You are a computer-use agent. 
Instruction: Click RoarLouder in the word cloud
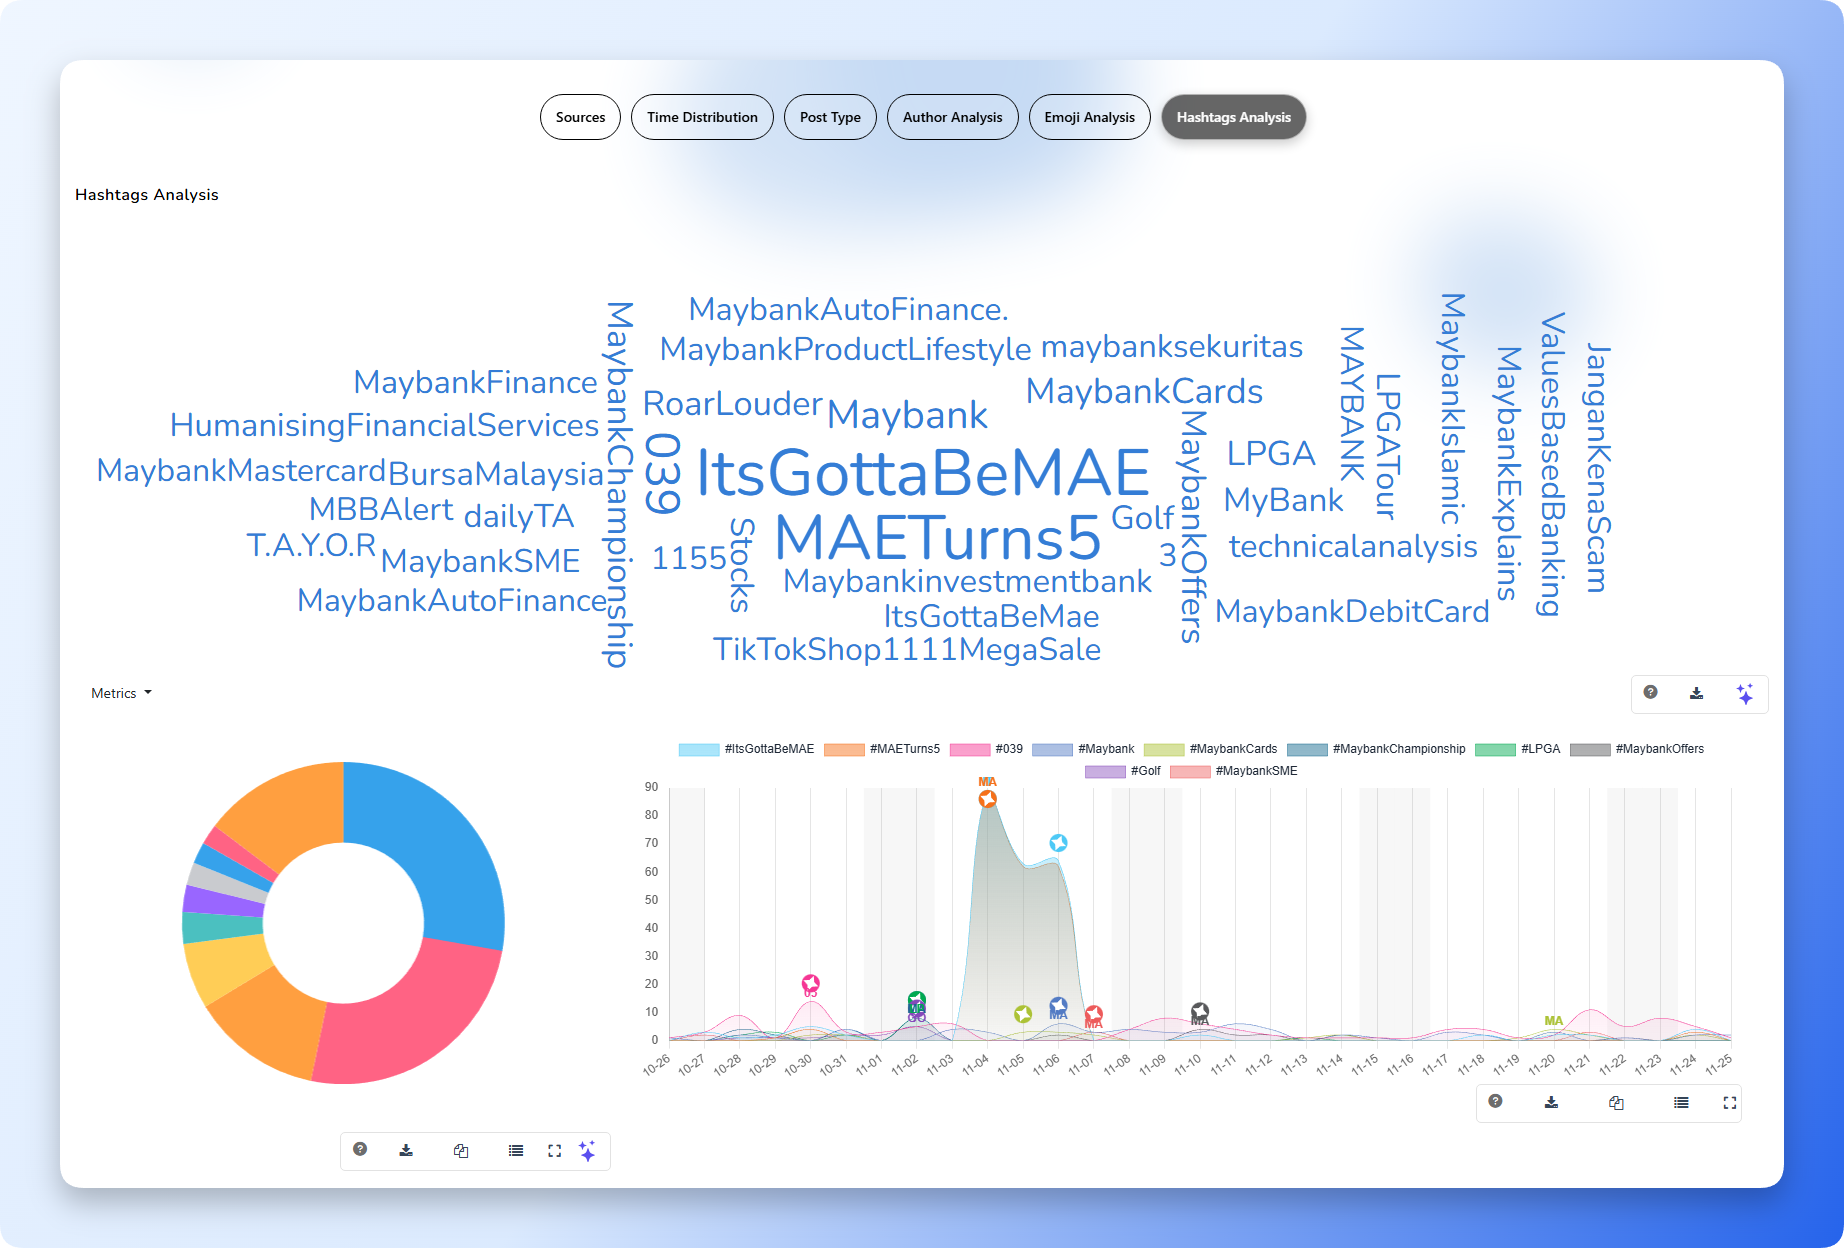(x=732, y=403)
